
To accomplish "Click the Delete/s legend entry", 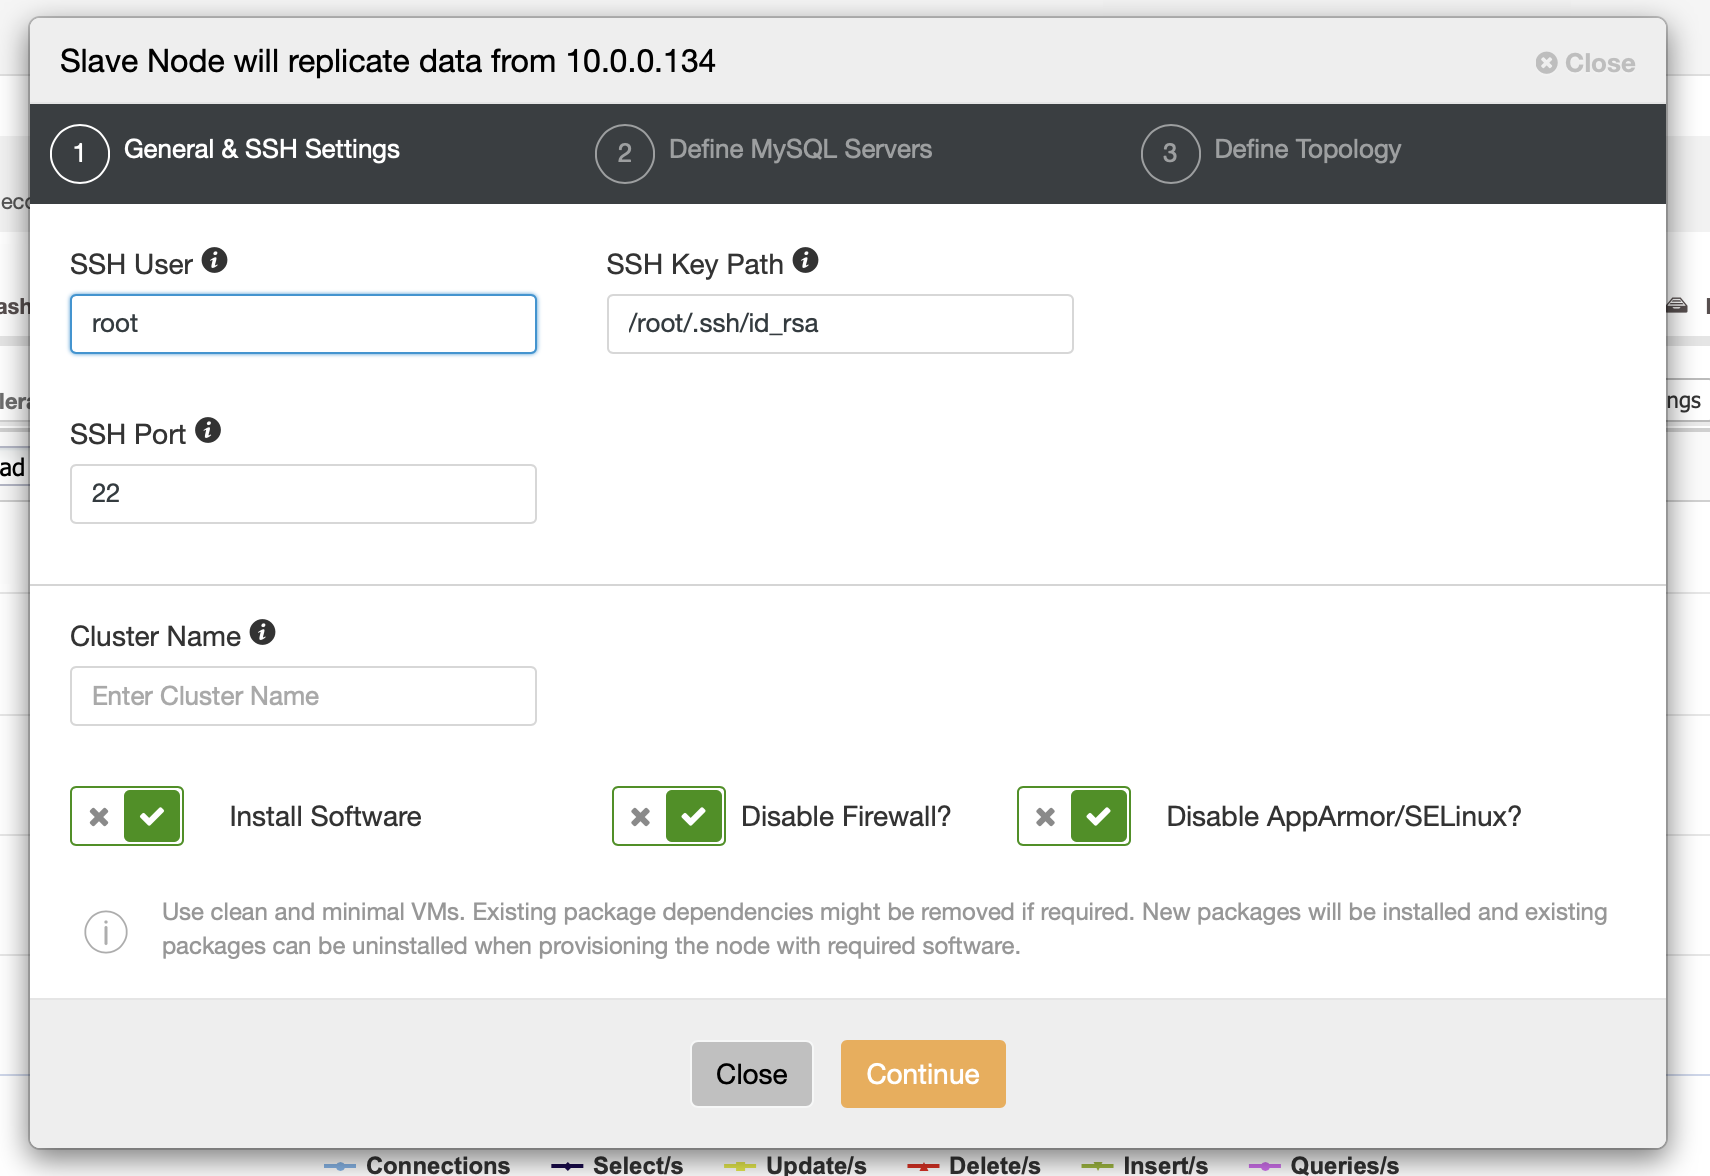I will point(974,1165).
